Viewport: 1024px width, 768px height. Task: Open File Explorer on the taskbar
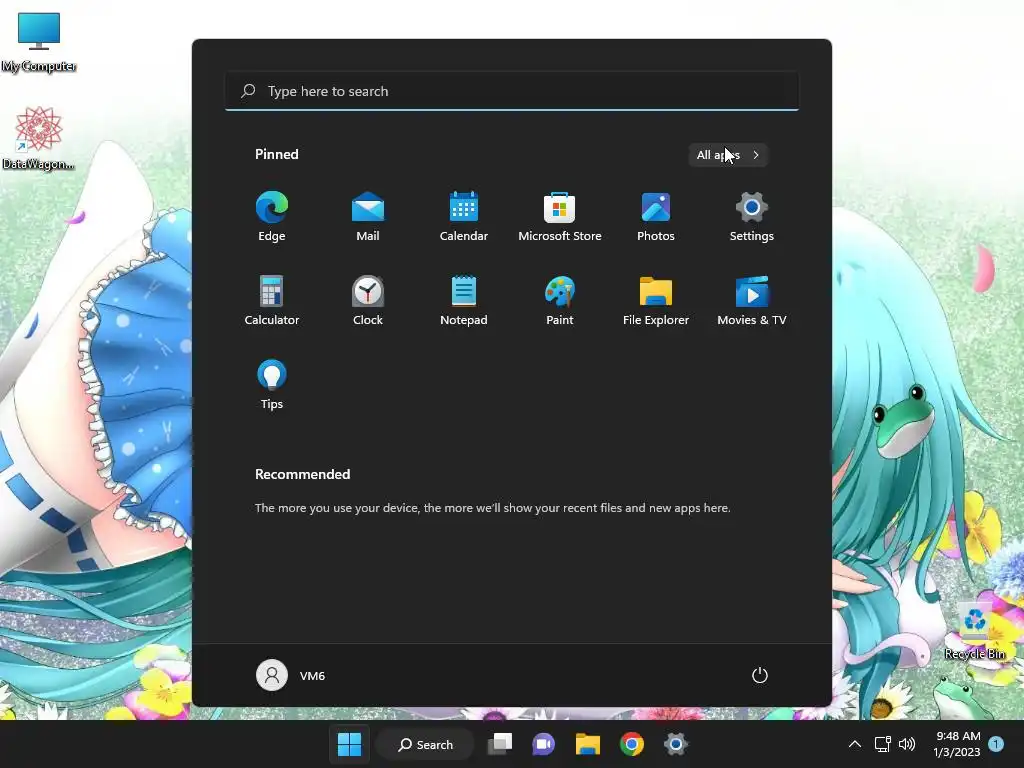click(x=588, y=744)
